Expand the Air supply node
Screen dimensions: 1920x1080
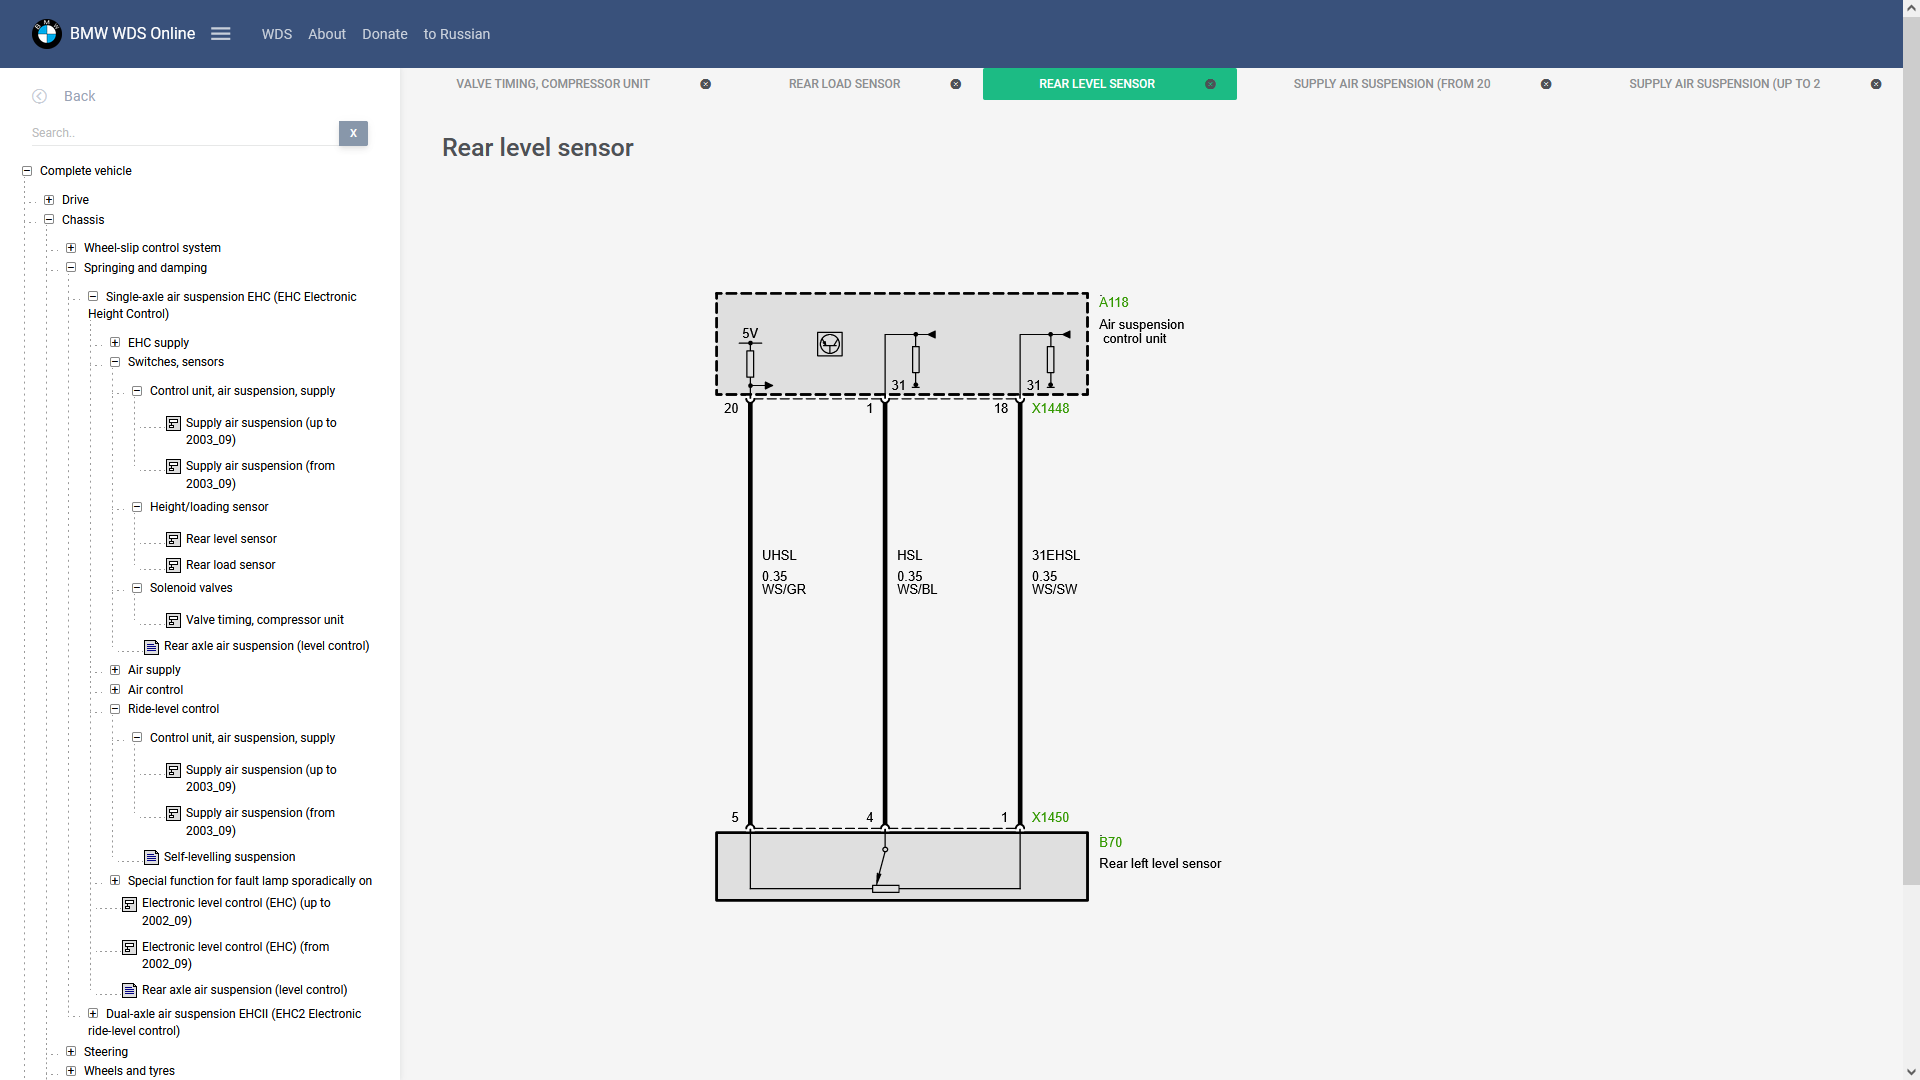(115, 670)
